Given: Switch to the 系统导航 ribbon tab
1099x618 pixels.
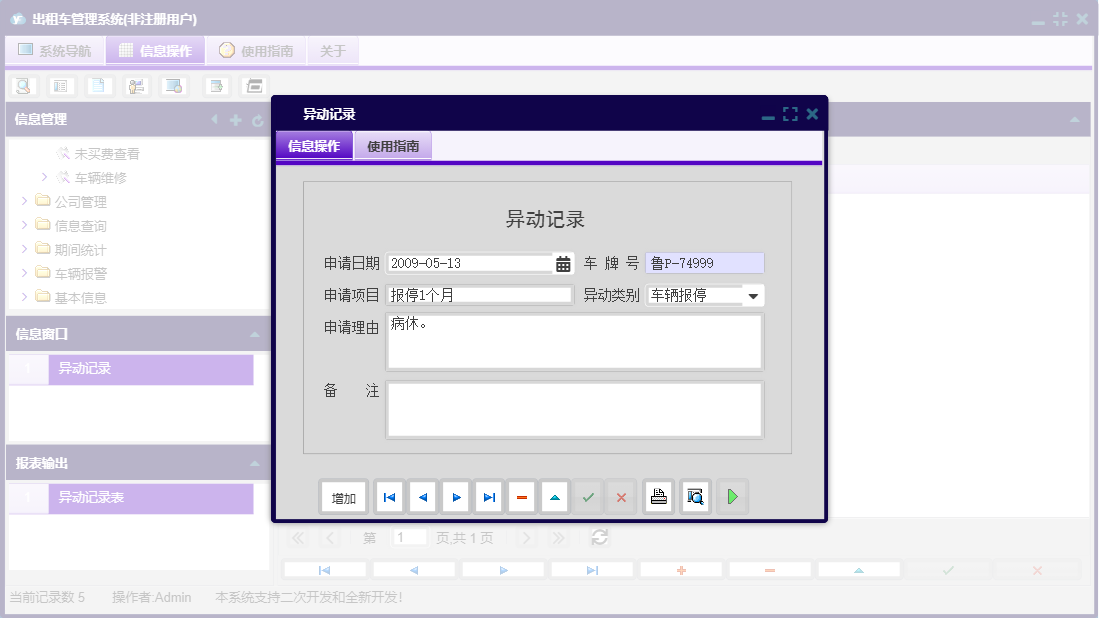Looking at the screenshot, I should pyautogui.click(x=55, y=50).
